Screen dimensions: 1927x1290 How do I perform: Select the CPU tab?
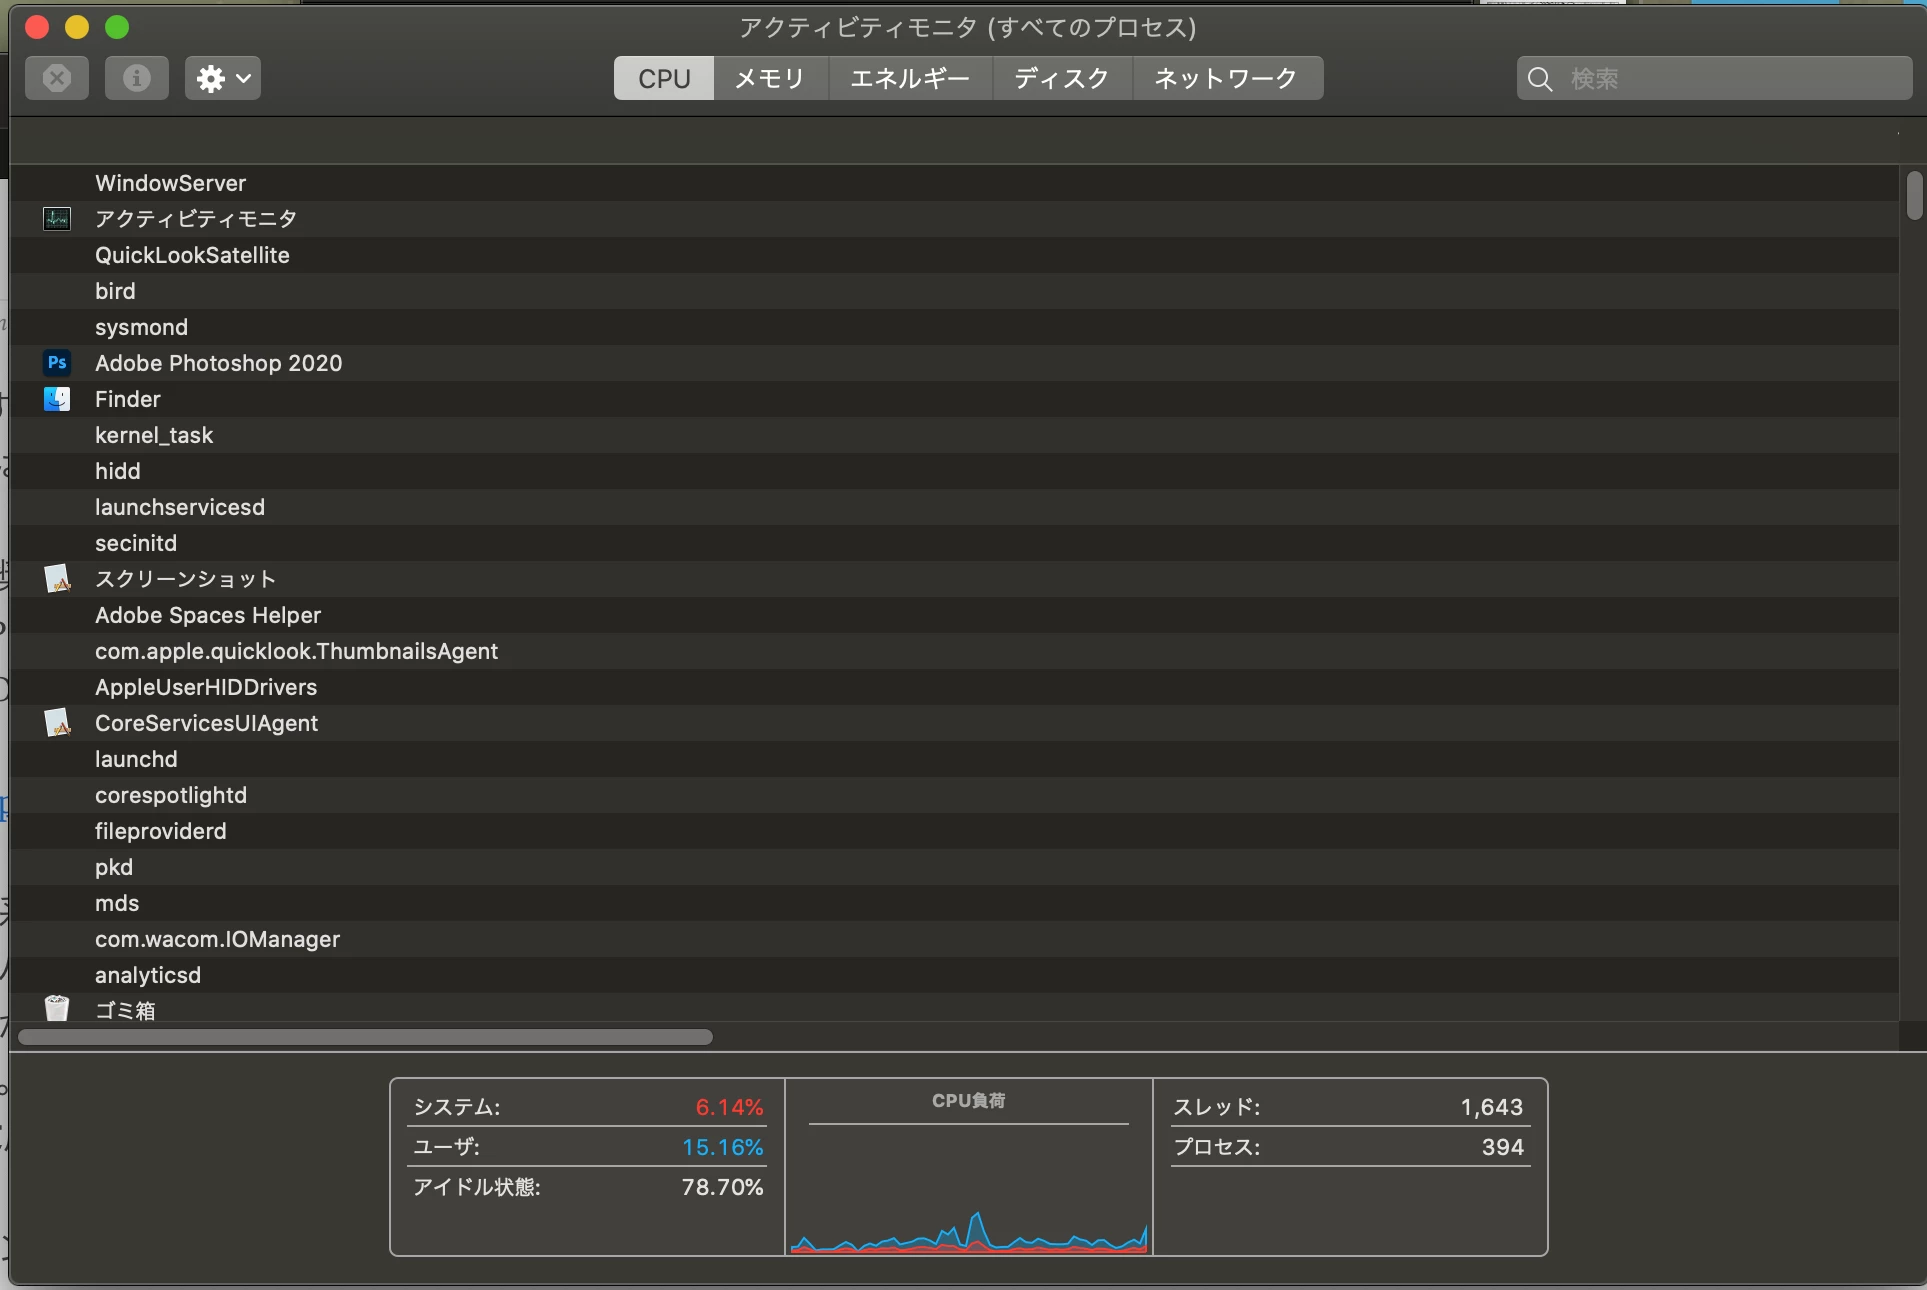pyautogui.click(x=664, y=78)
